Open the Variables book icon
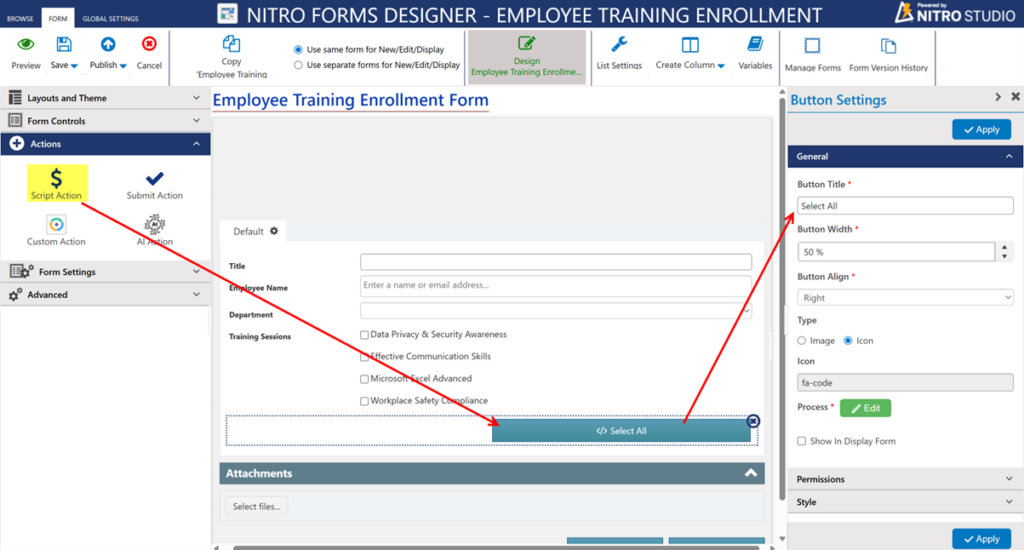The height and width of the screenshot is (550, 1024). [755, 45]
